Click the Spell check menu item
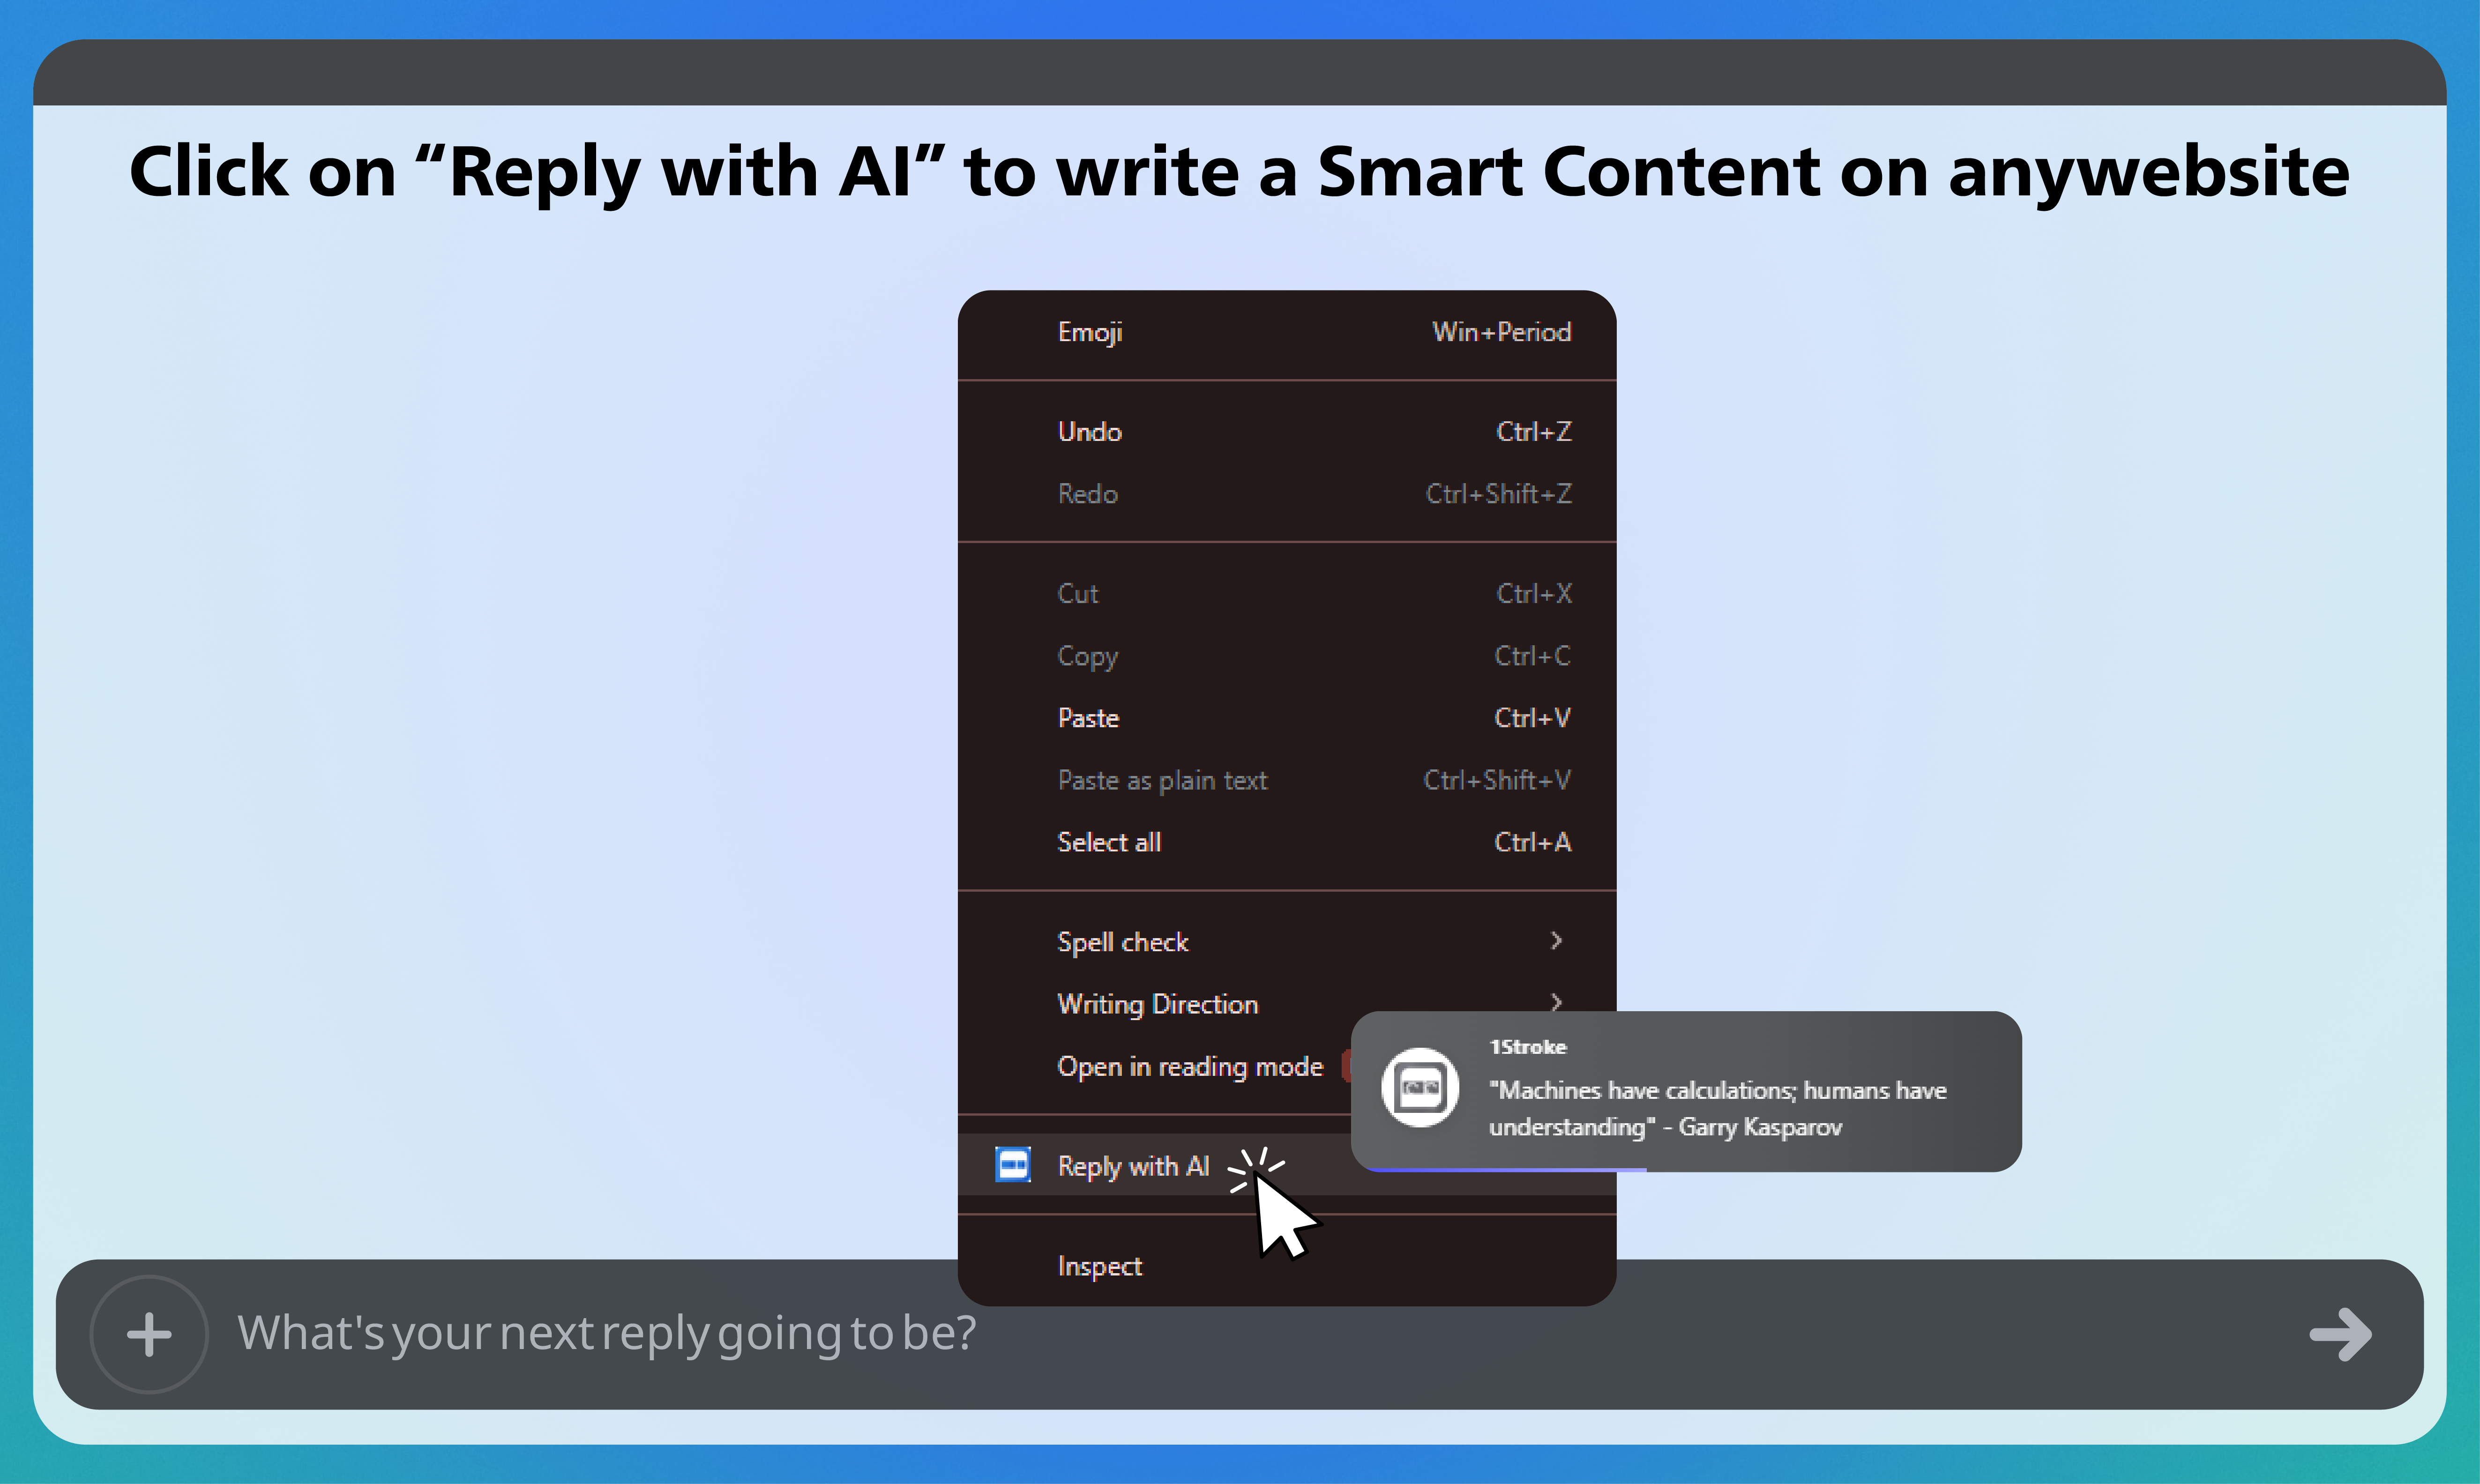The height and width of the screenshot is (1484, 2480). pos(1122,942)
